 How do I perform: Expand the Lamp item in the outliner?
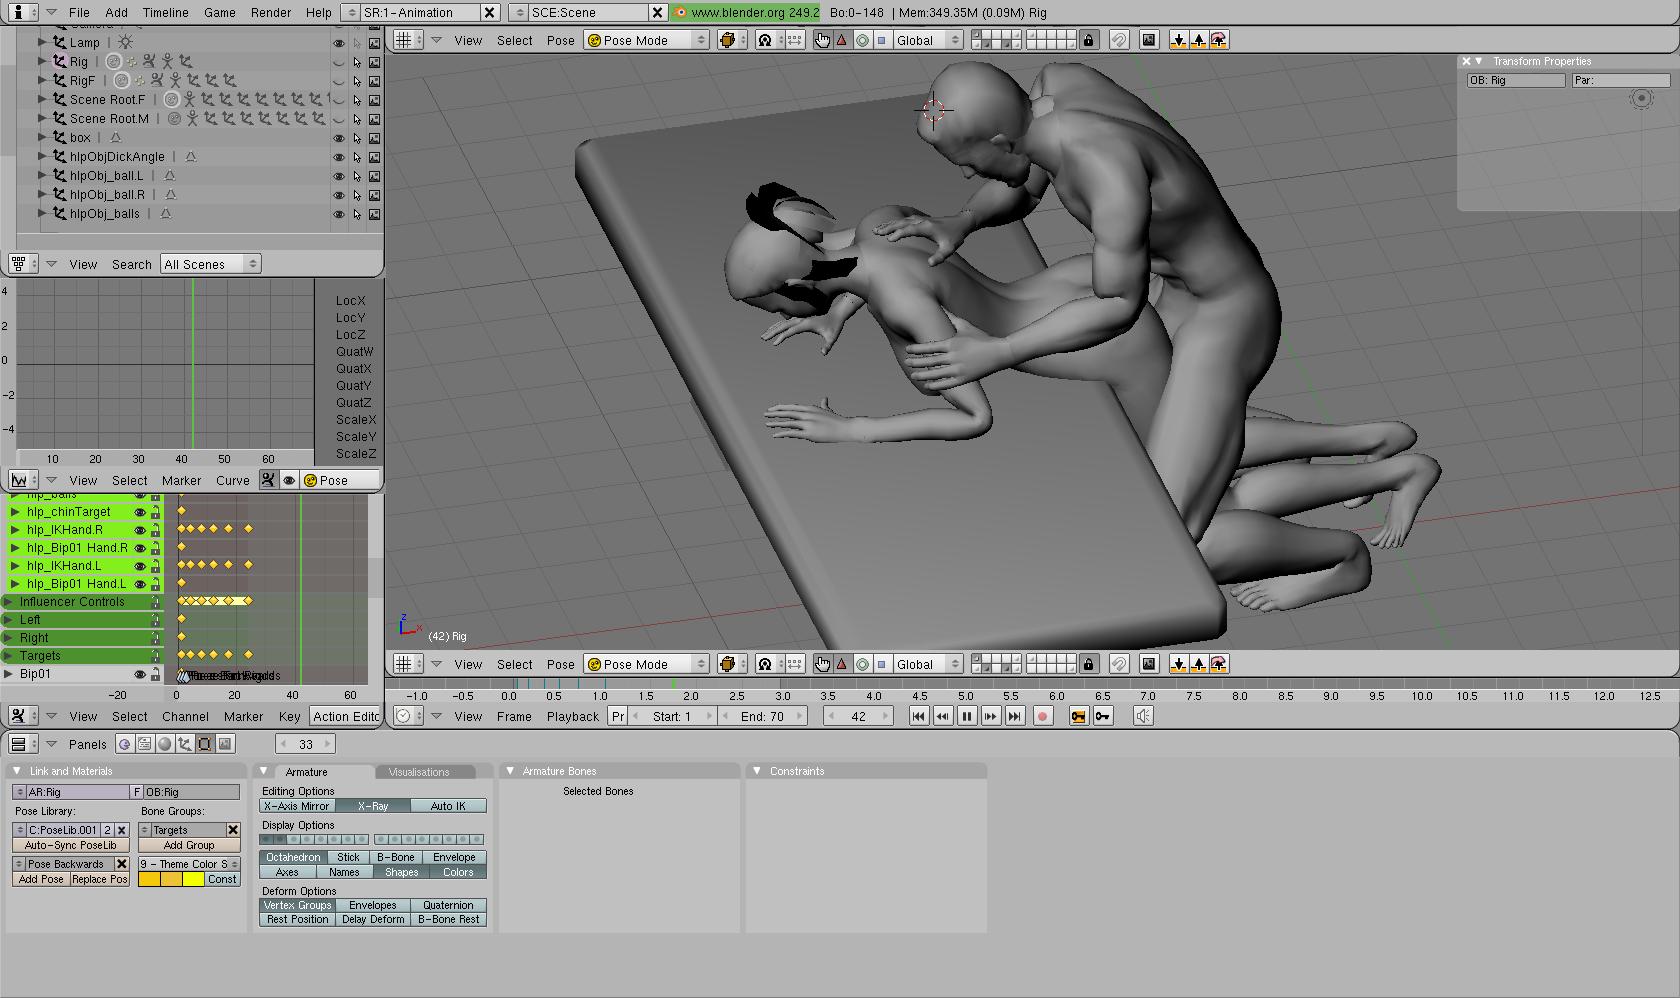coord(42,43)
